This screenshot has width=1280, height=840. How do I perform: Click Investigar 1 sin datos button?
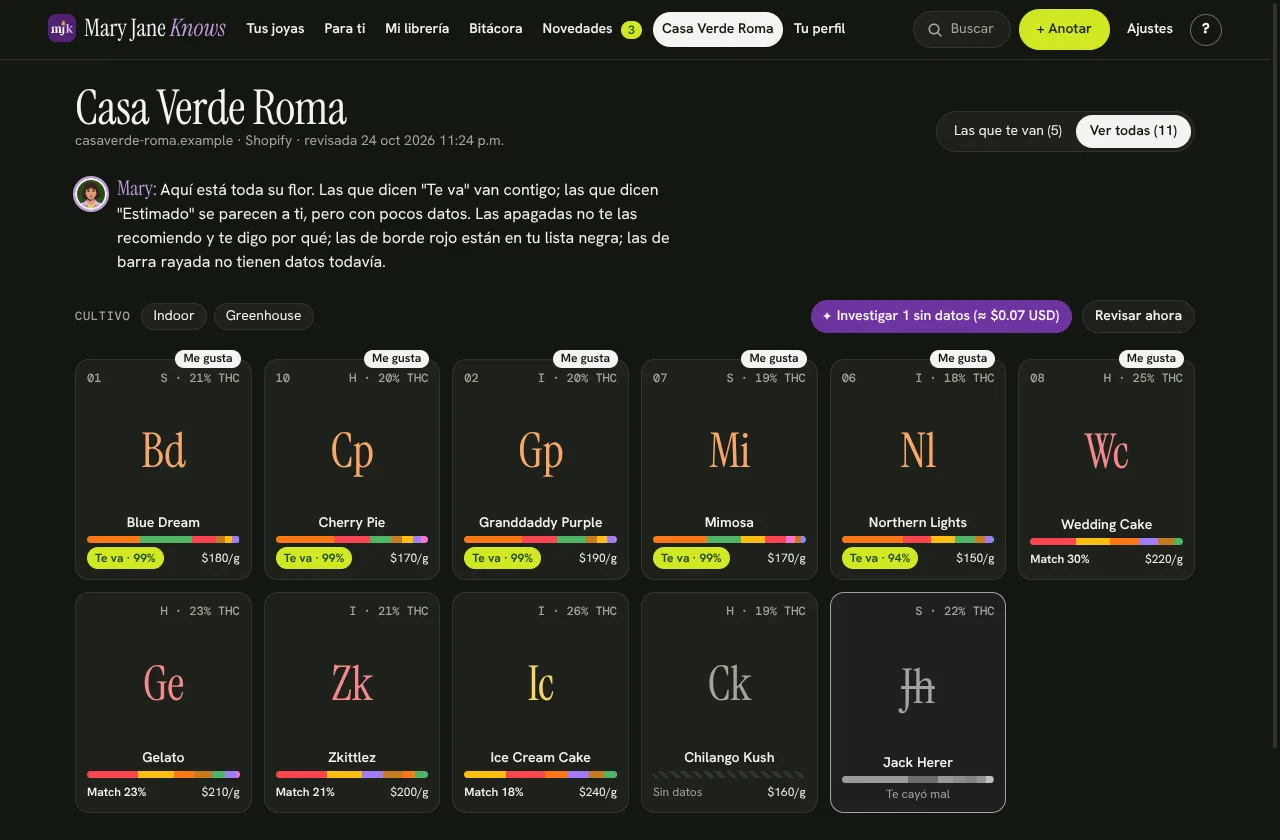(x=941, y=316)
